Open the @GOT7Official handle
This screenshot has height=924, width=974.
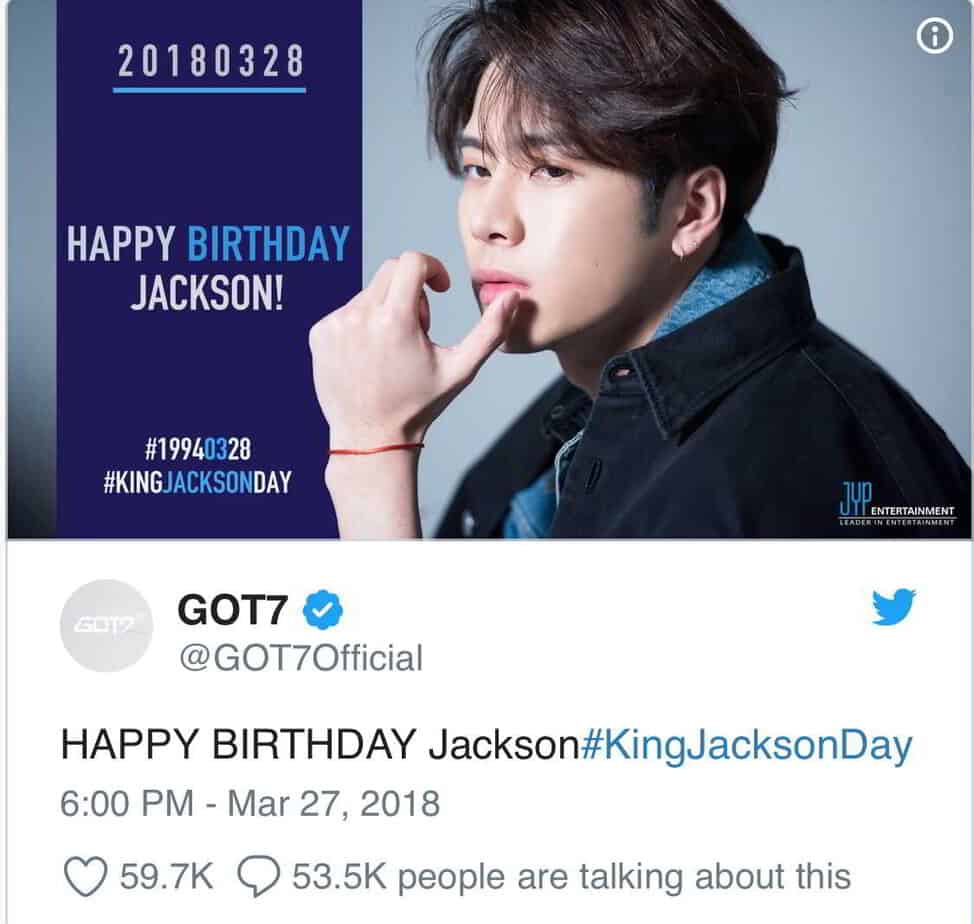[301, 658]
